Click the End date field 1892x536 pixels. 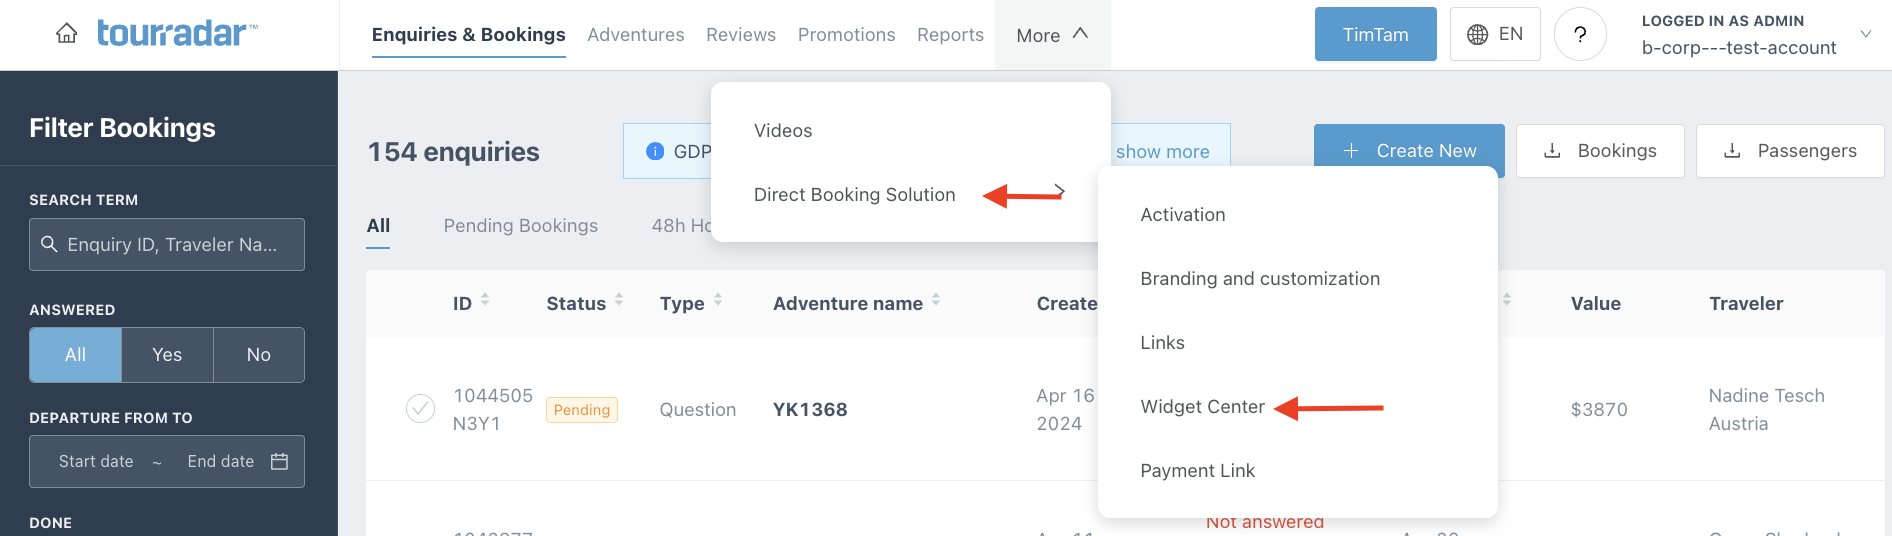(x=221, y=461)
